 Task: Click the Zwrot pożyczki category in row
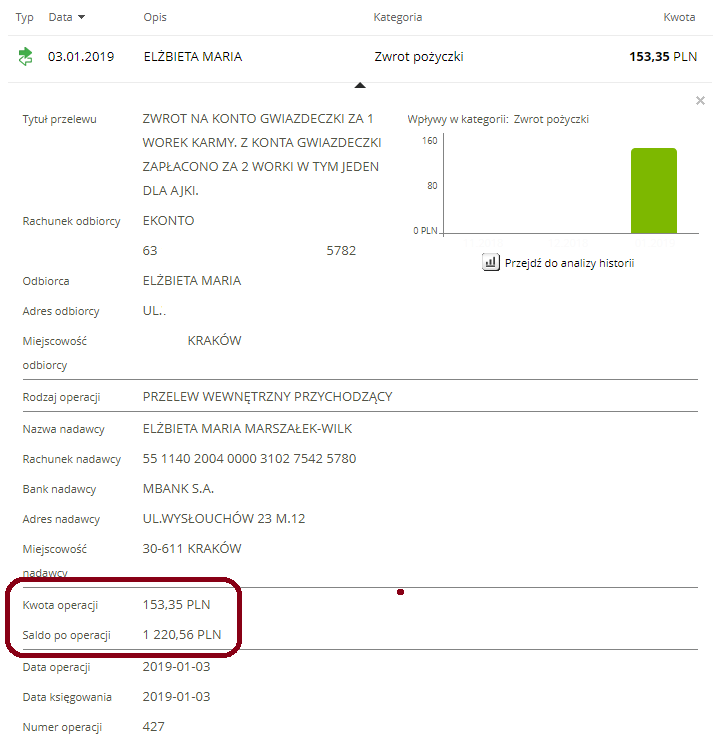[x=419, y=57]
